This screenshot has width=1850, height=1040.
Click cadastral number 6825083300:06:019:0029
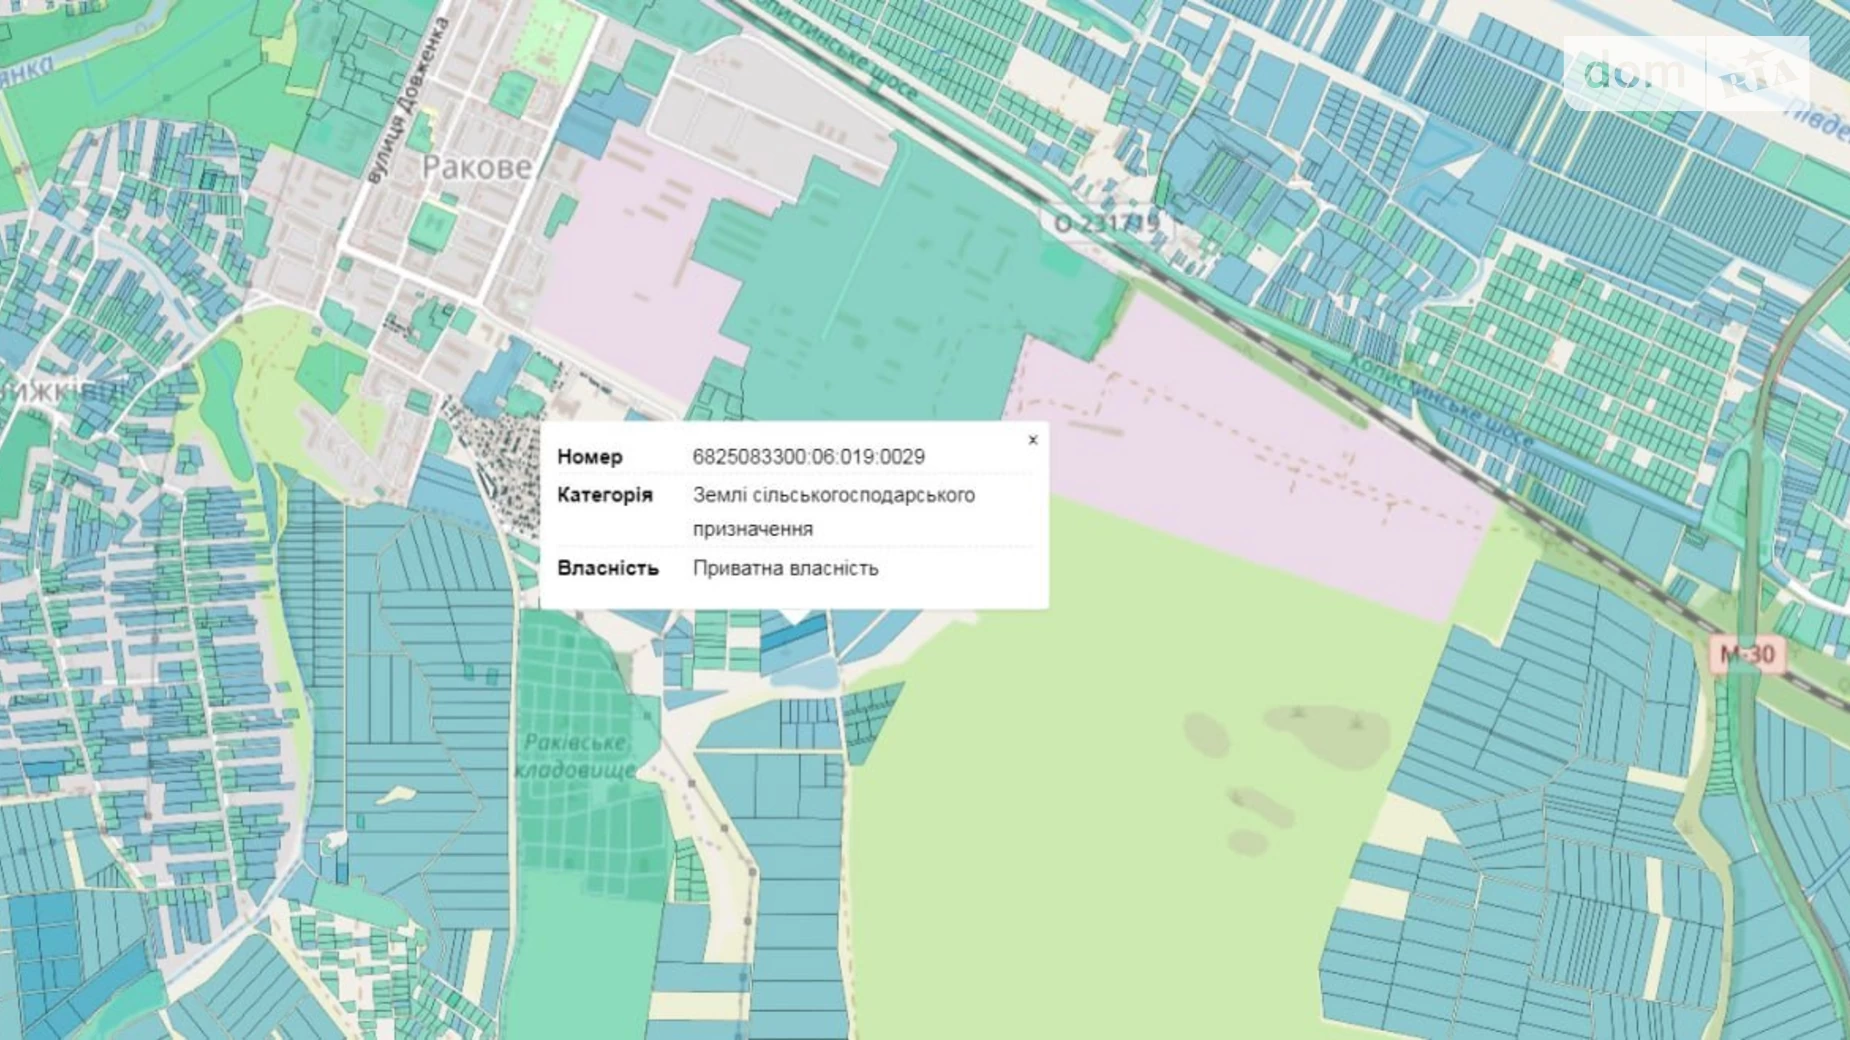[808, 457]
